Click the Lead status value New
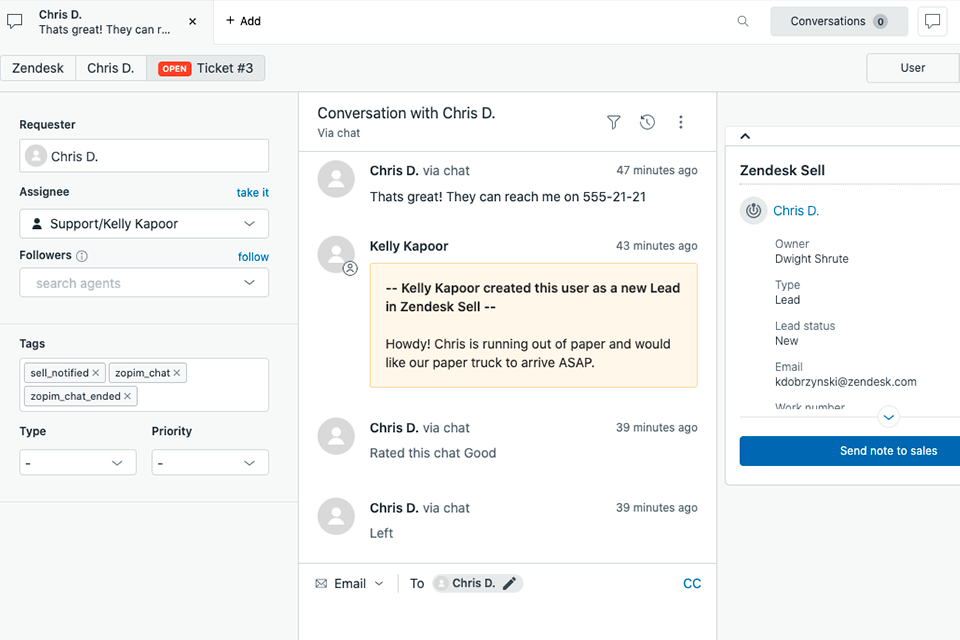This screenshot has width=960, height=640. (786, 341)
